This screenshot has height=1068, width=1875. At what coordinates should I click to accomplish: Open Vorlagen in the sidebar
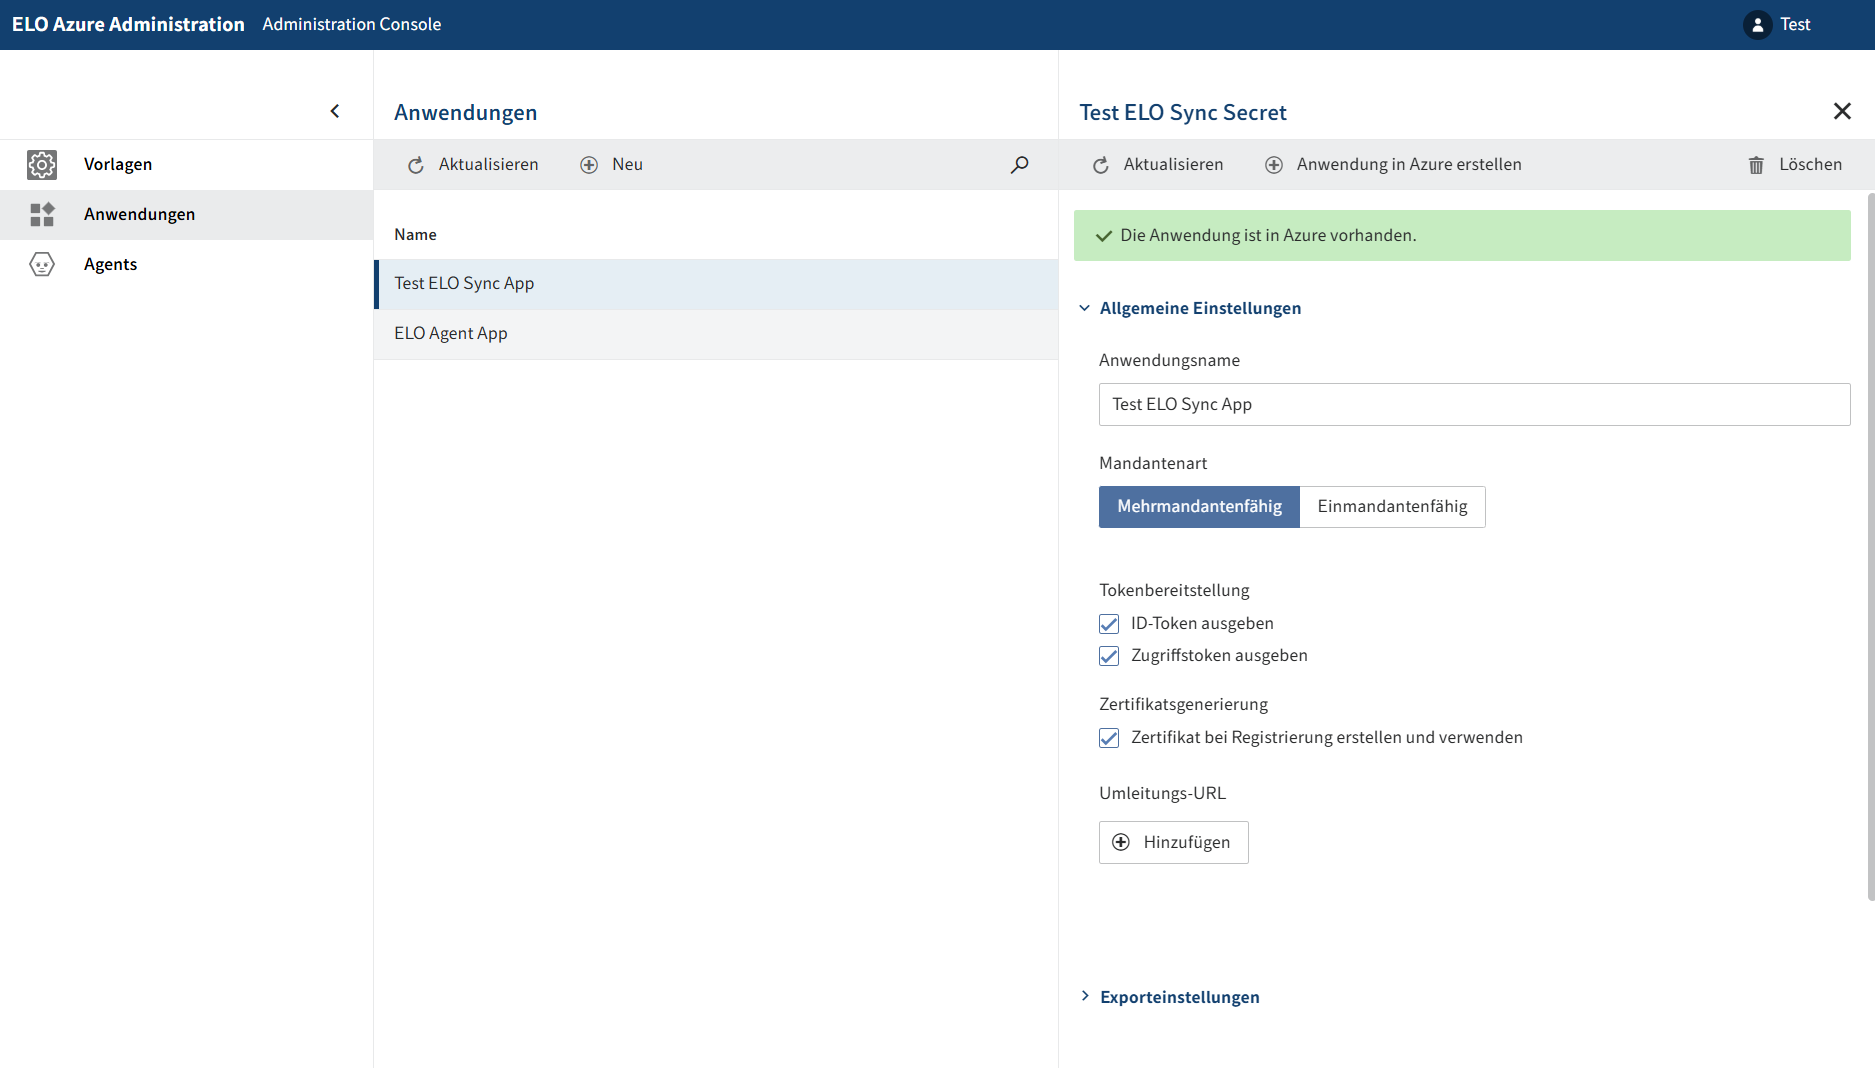(186, 165)
